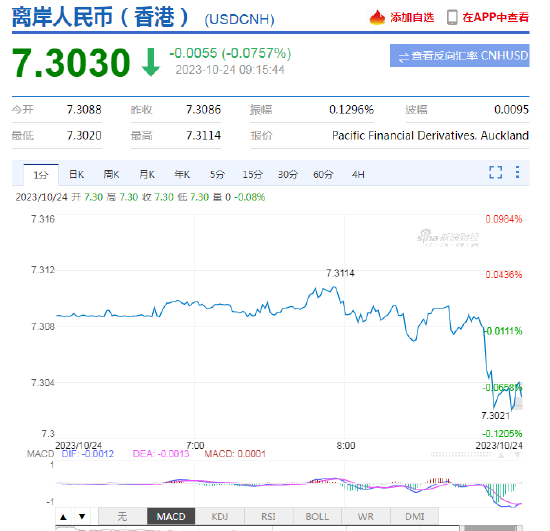Click the 7:00 time axis label
The height and width of the screenshot is (531, 550).
click(x=195, y=445)
